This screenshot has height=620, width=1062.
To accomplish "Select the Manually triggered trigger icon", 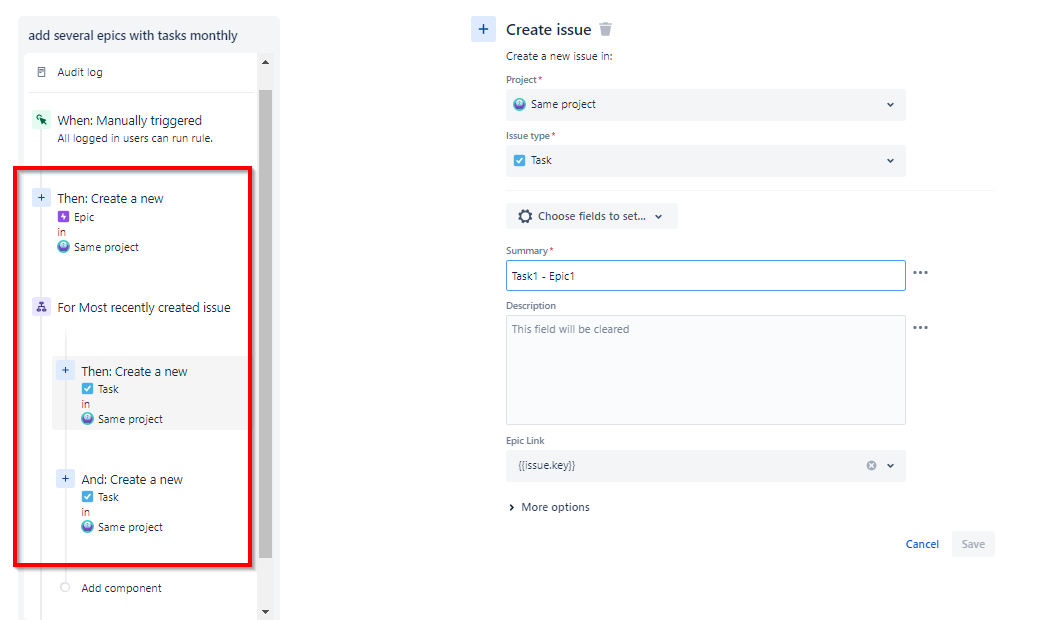I will tap(41, 120).
